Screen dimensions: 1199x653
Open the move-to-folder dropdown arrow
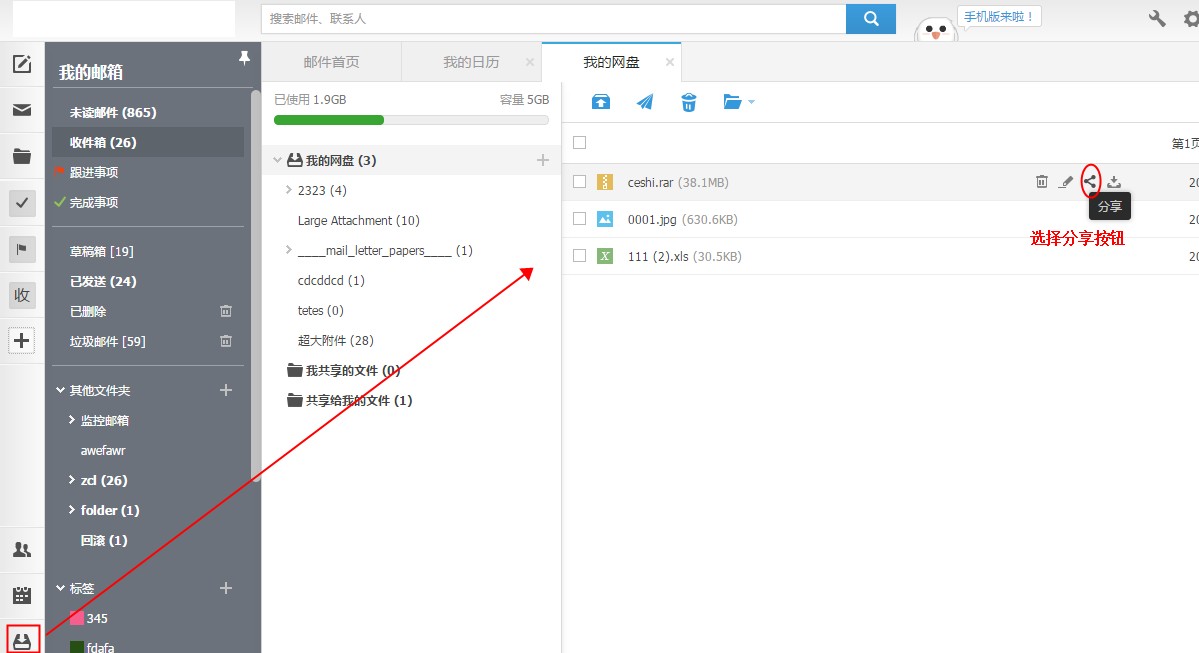coord(751,102)
